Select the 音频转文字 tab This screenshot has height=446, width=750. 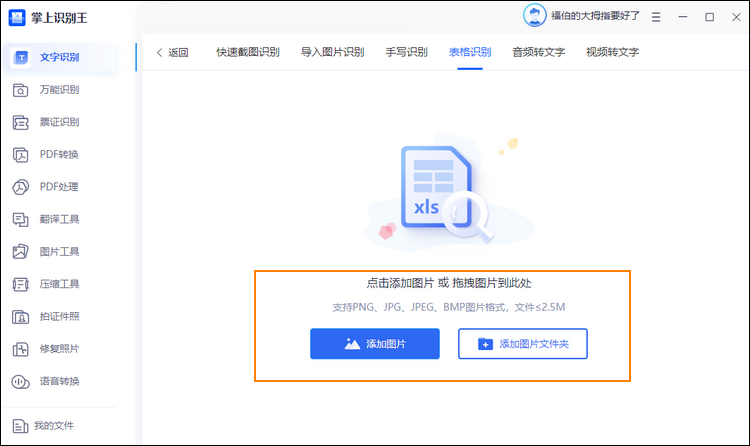click(538, 52)
